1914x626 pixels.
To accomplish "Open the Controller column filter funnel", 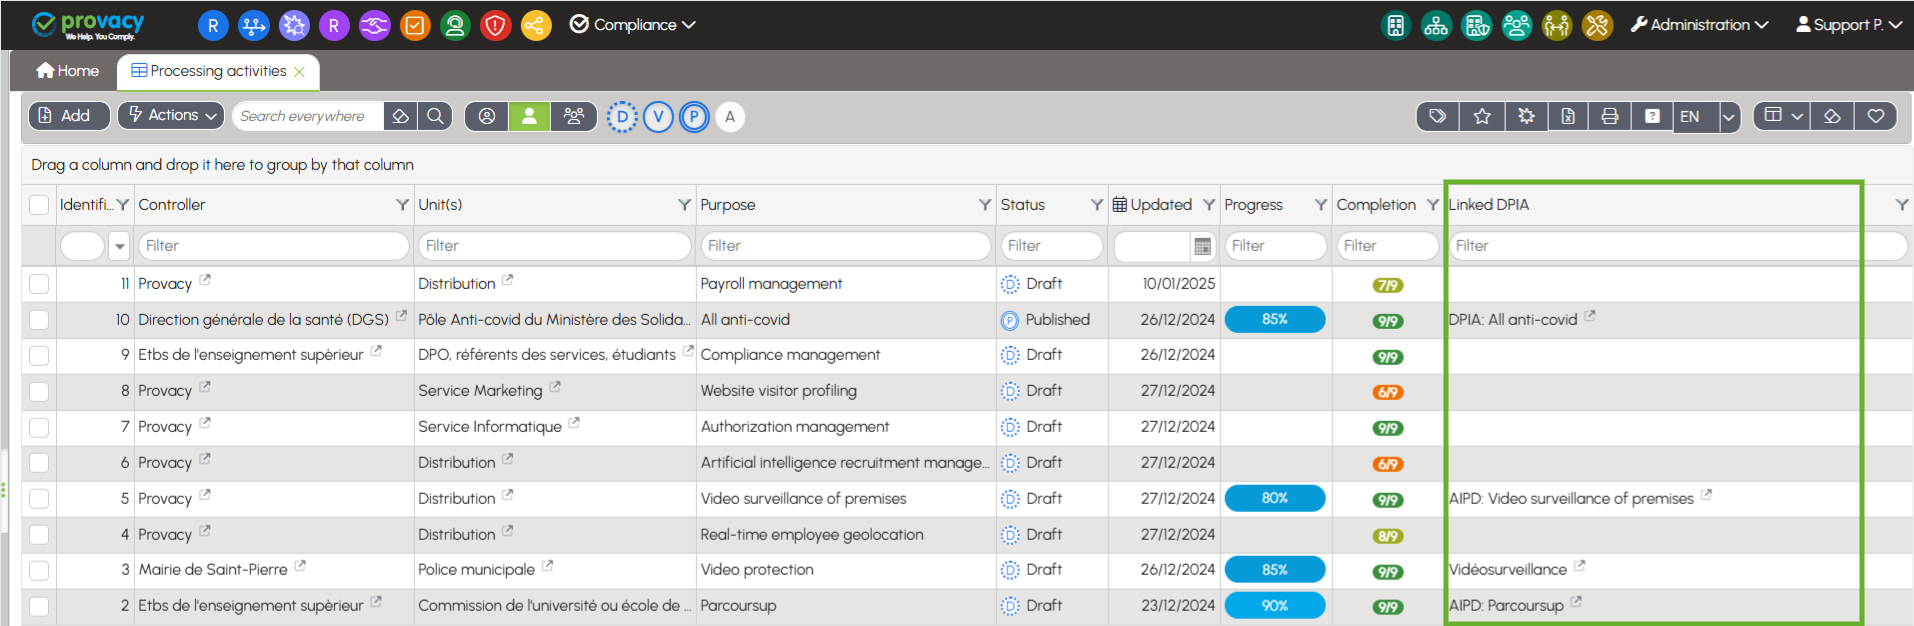I will pyautogui.click(x=402, y=205).
